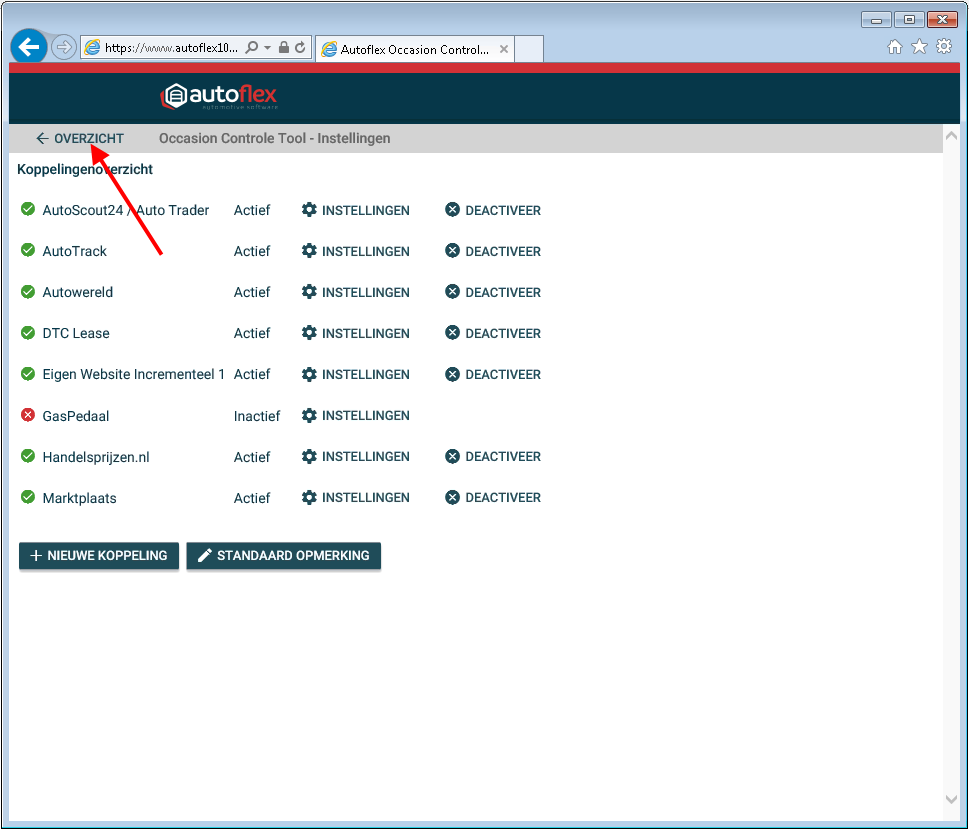969x830 pixels.
Task: Click browser Forward button
Action: 63,47
